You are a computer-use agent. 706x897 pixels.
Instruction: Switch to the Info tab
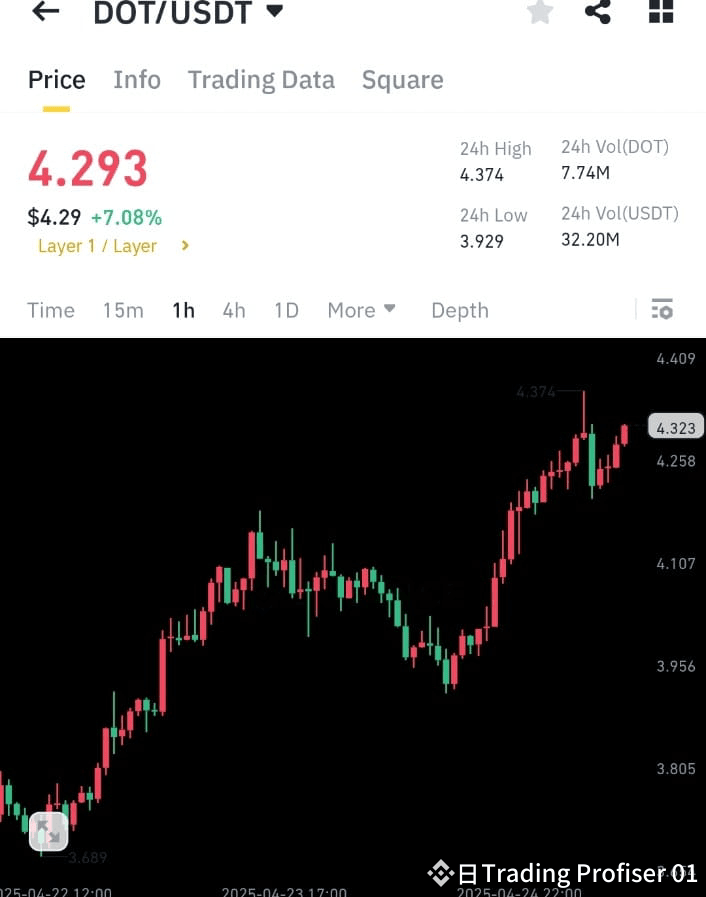tap(137, 79)
